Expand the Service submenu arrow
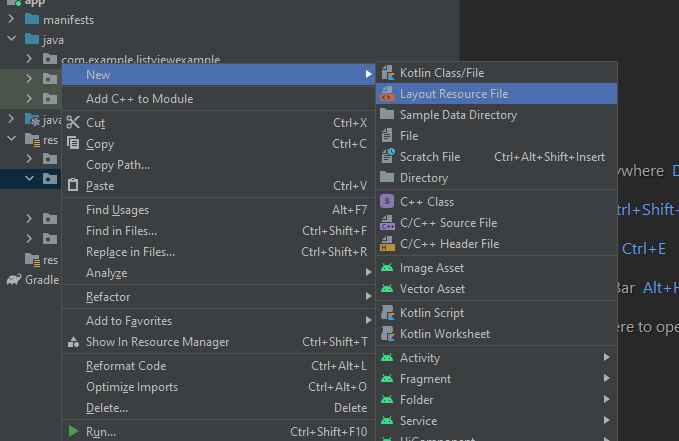Viewport: 679px width, 441px height. coord(607,420)
